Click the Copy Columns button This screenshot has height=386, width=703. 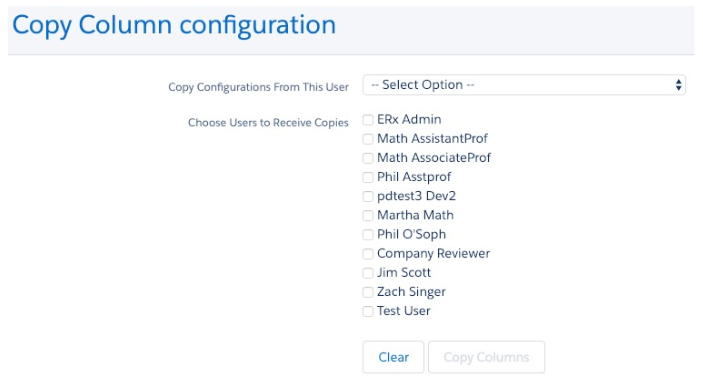(486, 357)
